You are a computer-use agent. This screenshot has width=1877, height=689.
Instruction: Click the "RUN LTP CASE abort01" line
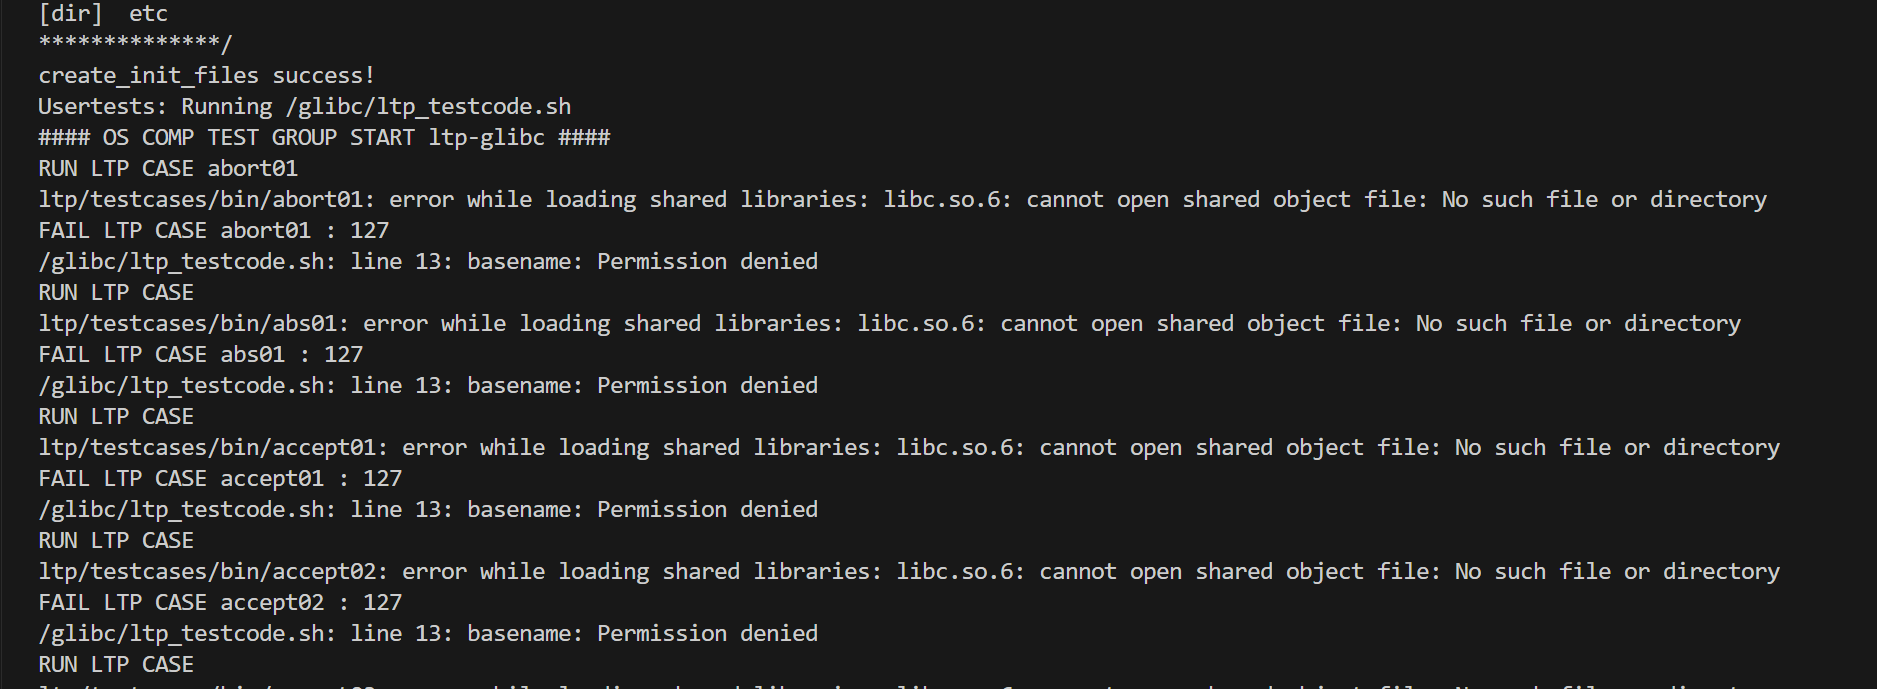[168, 169]
